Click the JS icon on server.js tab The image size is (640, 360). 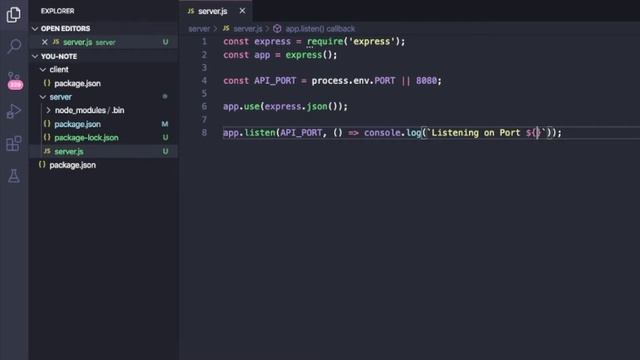tap(191, 11)
